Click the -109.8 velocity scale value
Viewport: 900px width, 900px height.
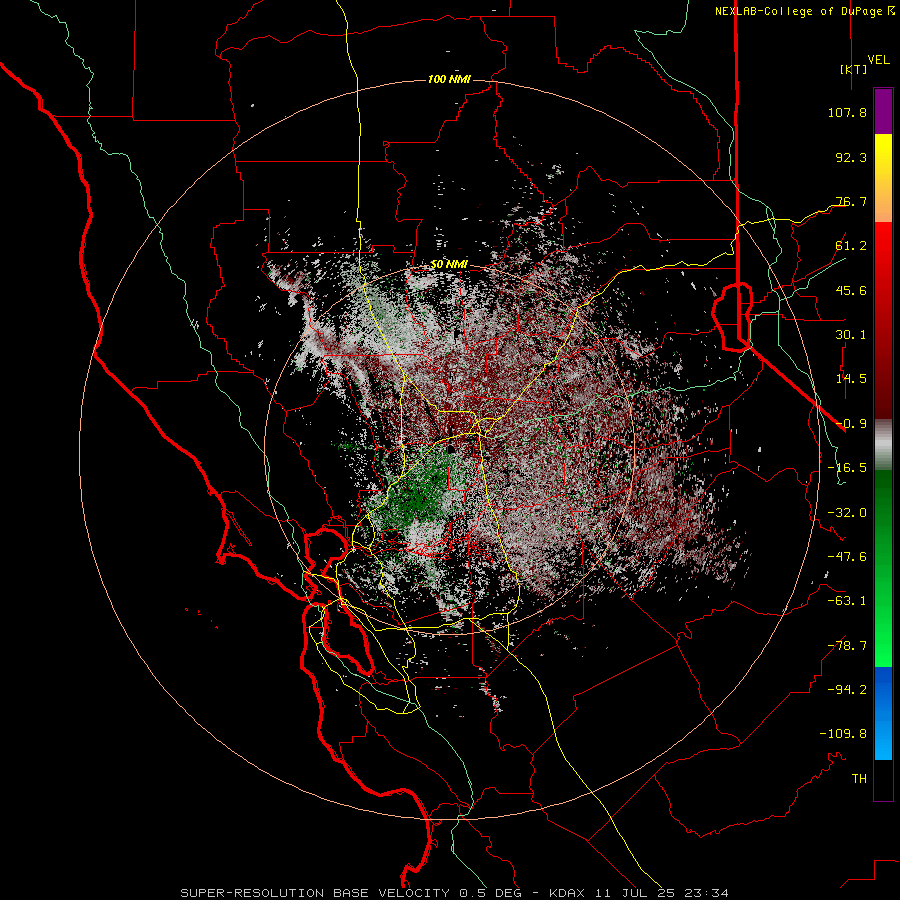pos(843,734)
